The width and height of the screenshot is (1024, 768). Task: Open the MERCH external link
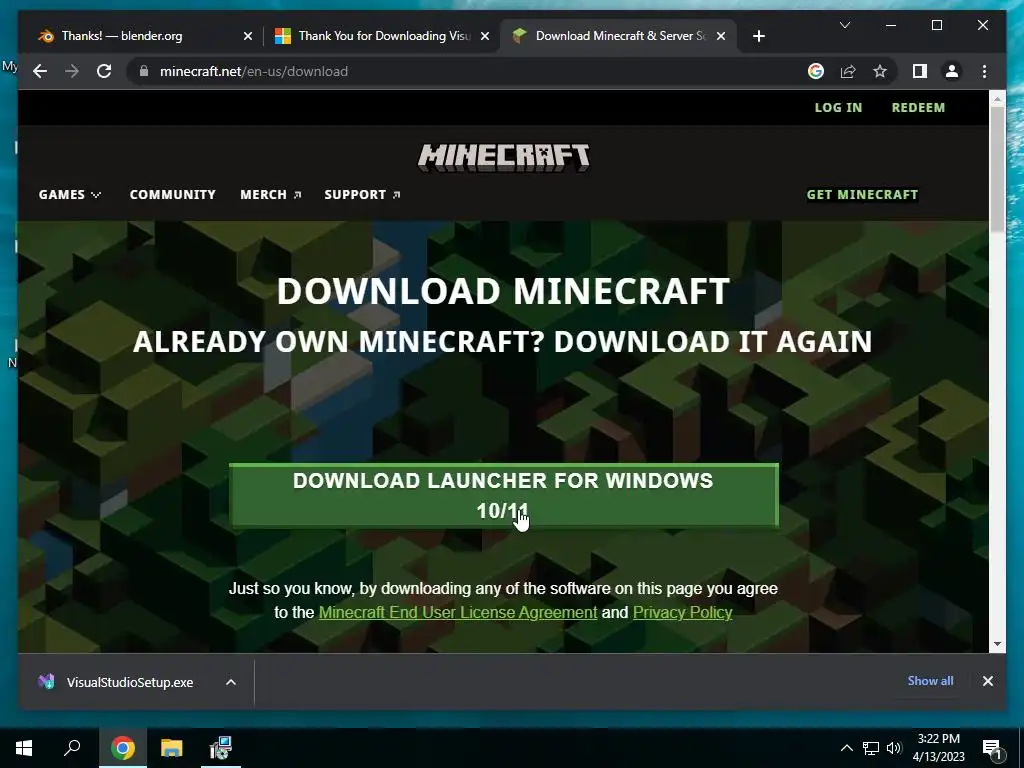270,195
